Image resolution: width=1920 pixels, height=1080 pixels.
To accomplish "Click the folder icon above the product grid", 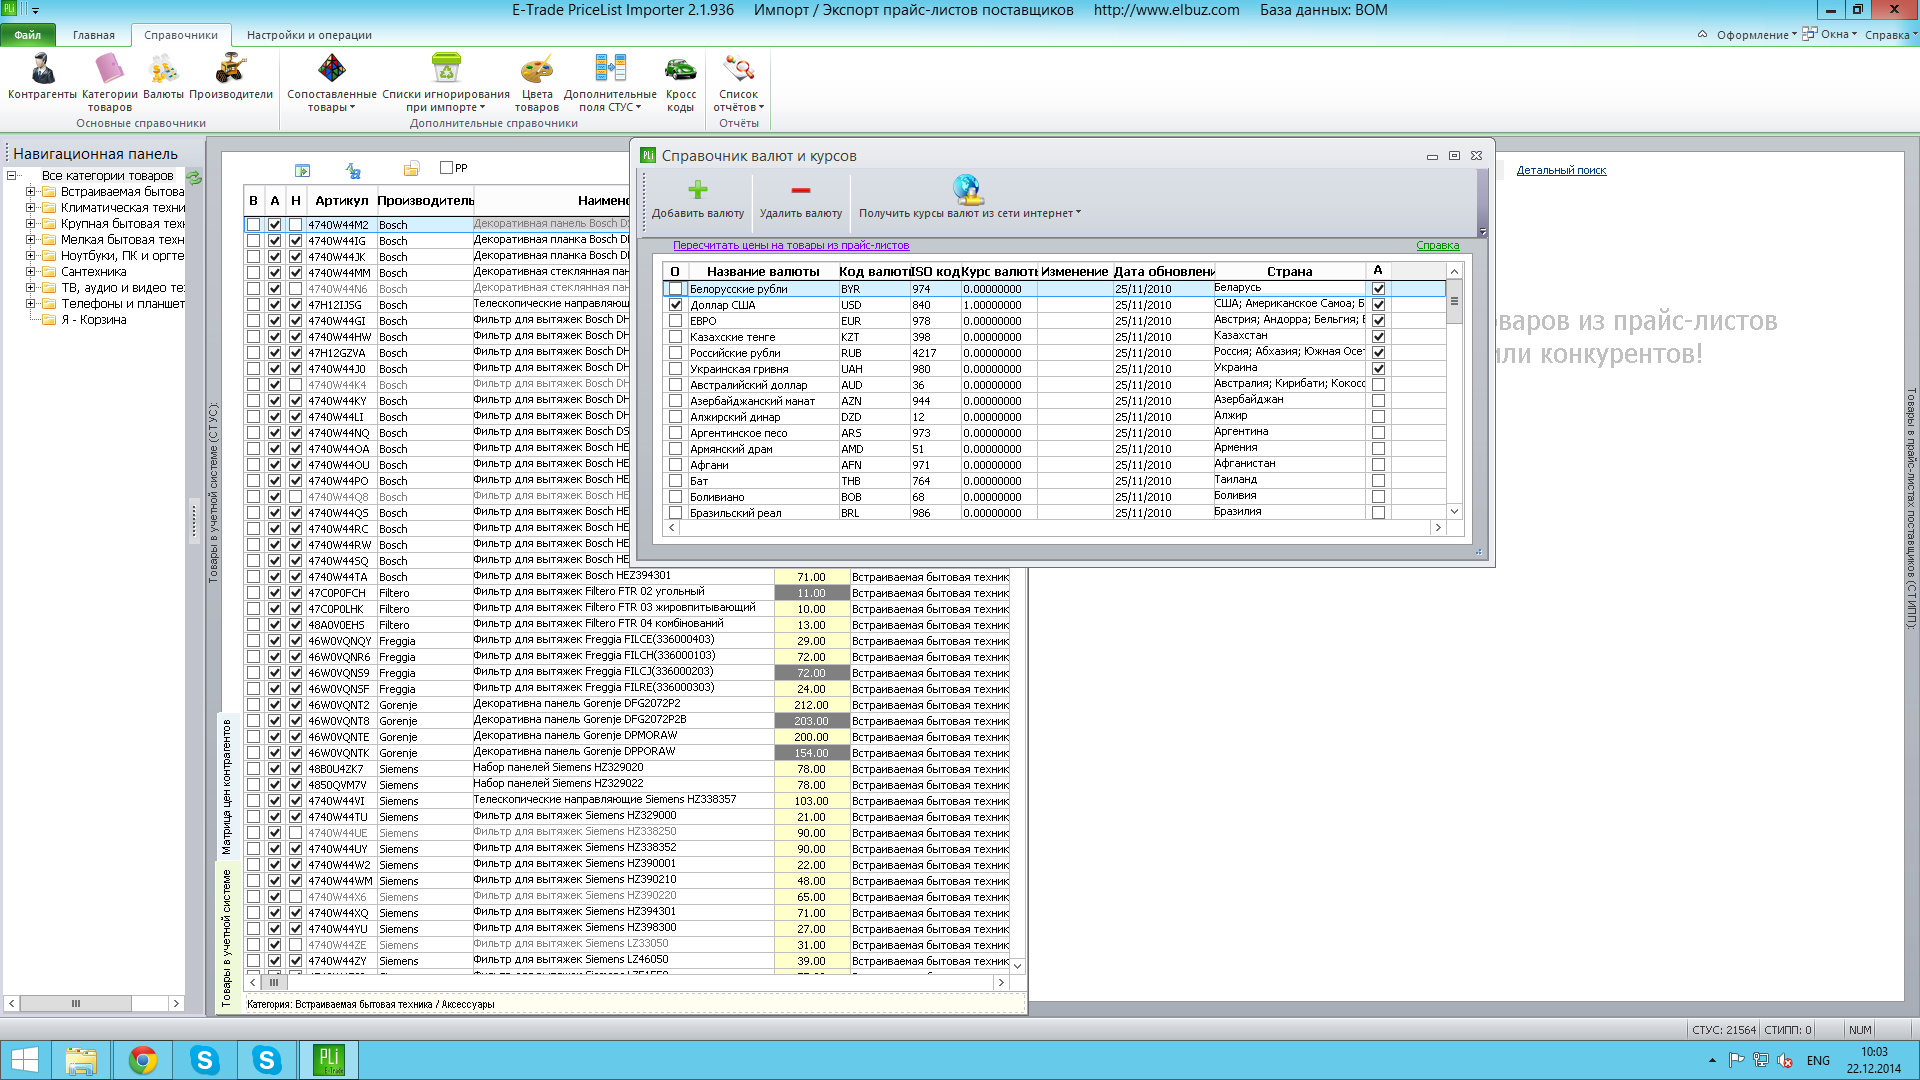I will coord(411,168).
